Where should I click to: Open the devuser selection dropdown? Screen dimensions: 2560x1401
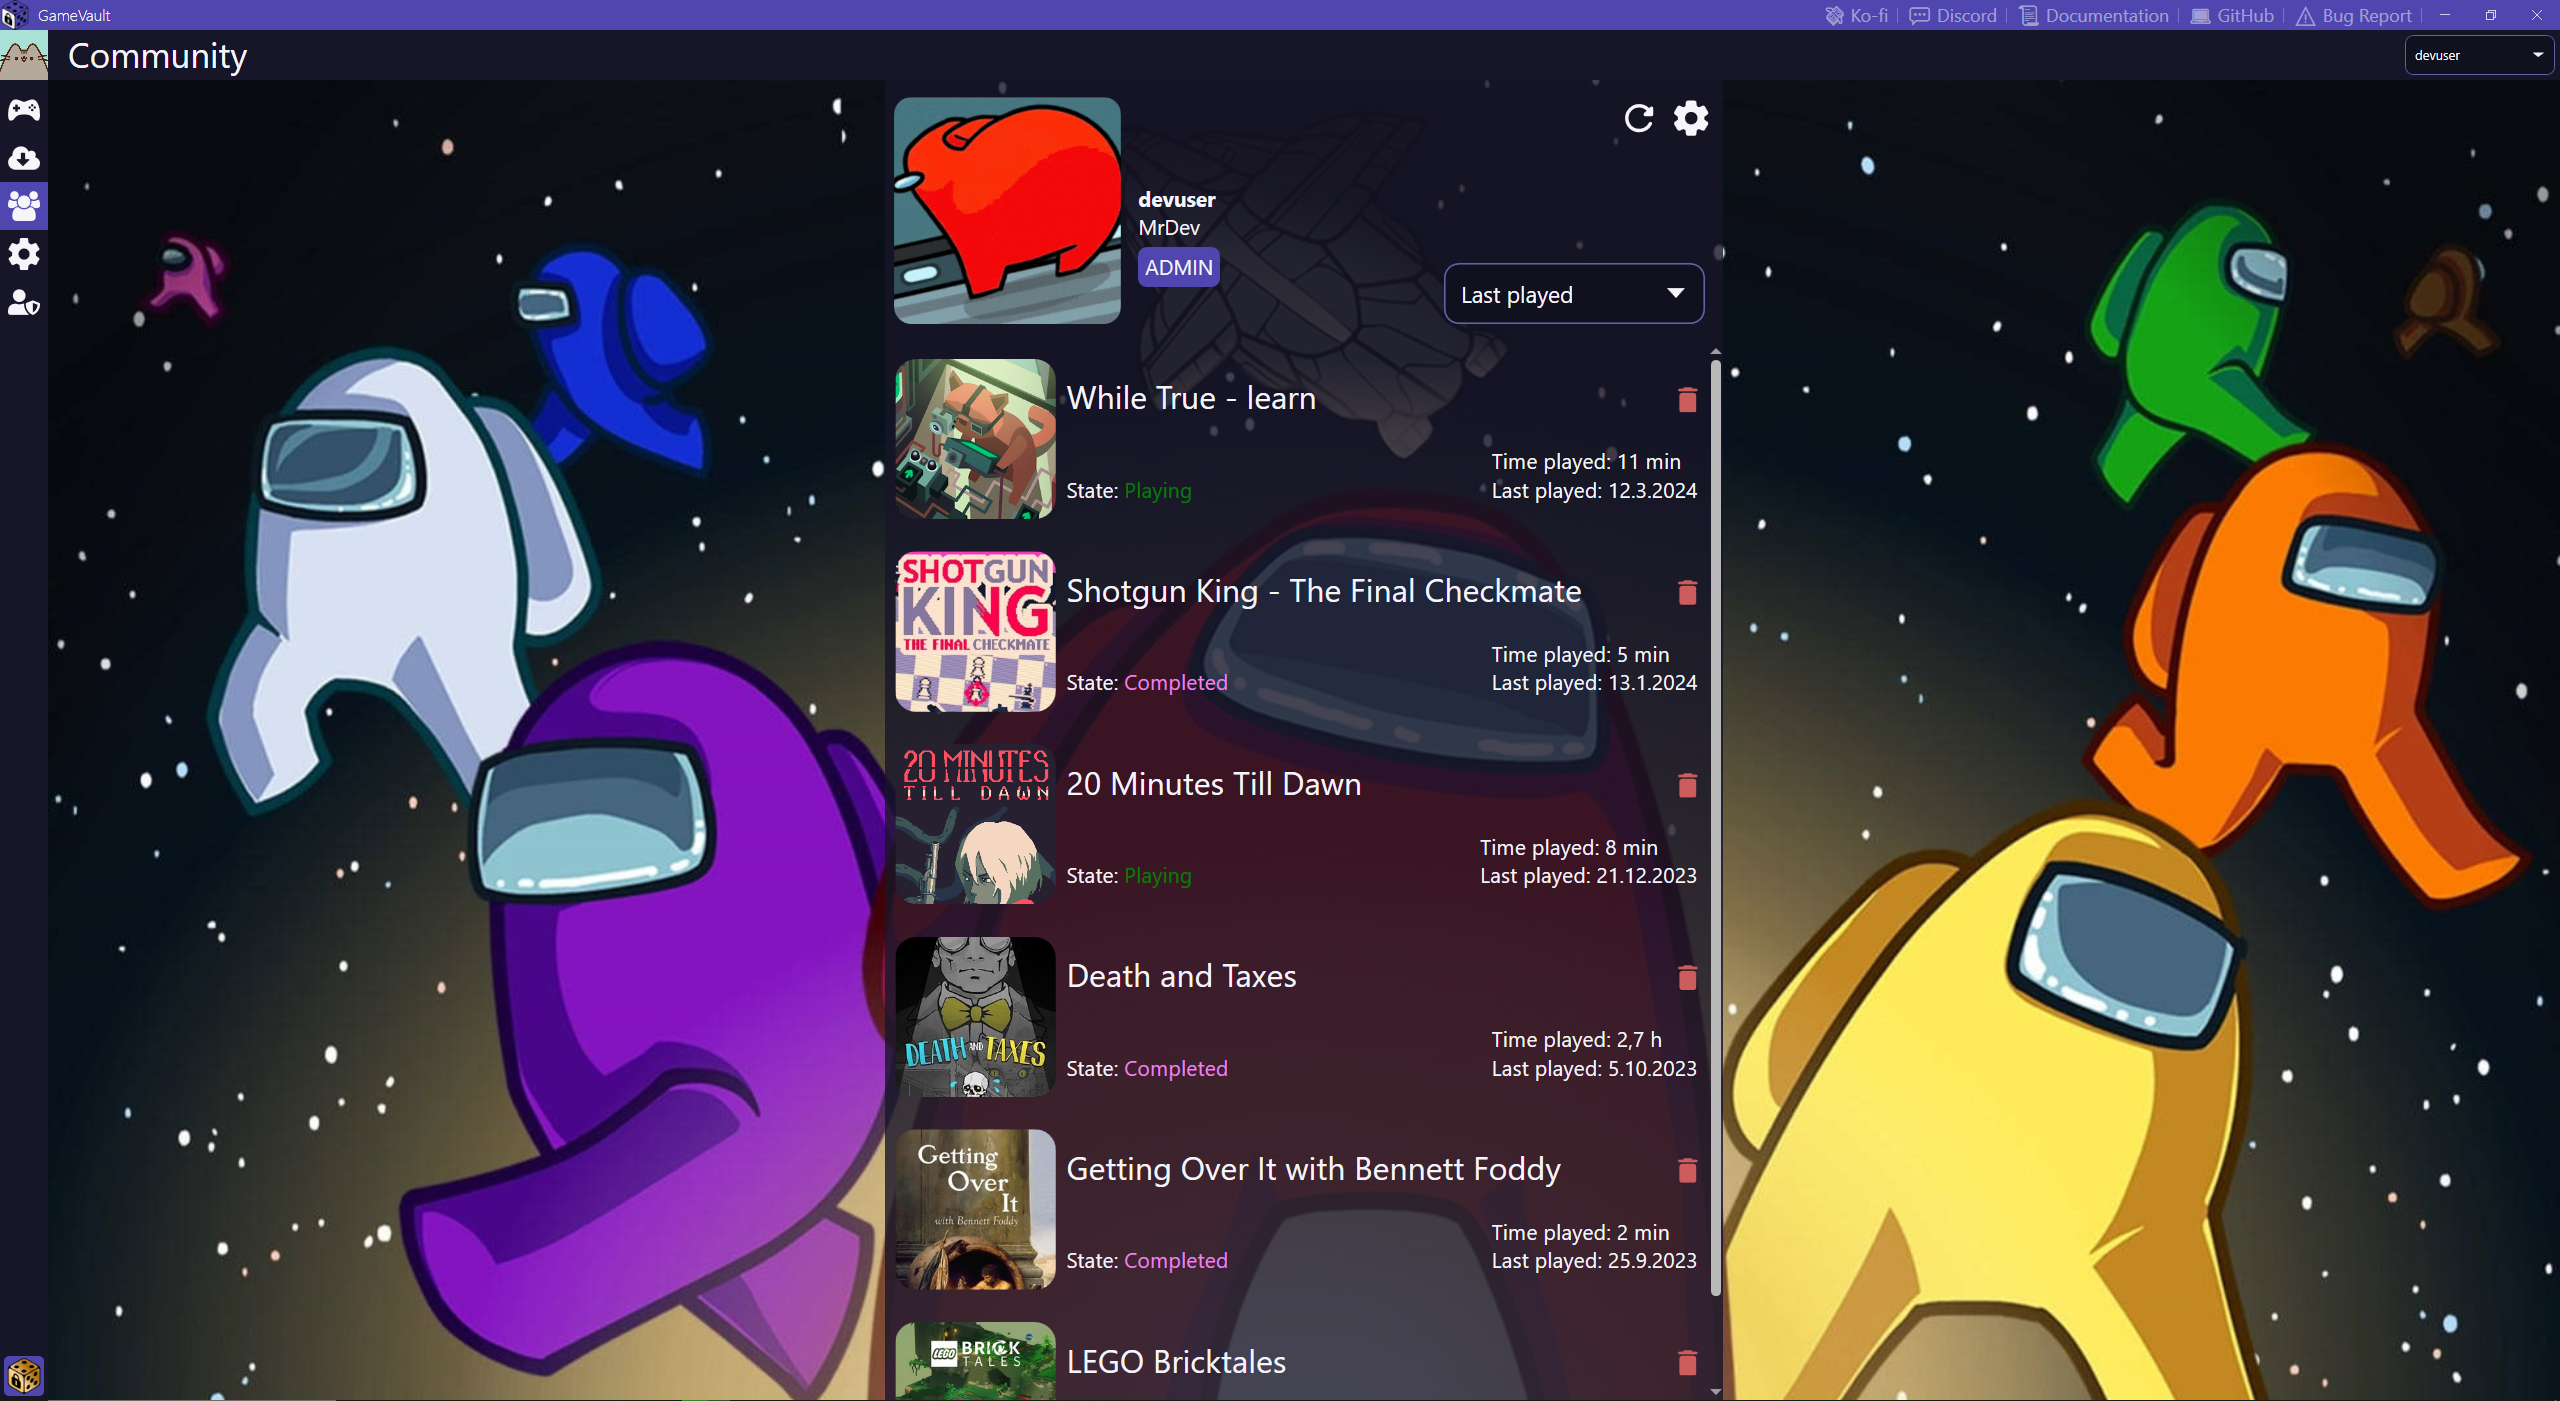pyautogui.click(x=2478, y=55)
